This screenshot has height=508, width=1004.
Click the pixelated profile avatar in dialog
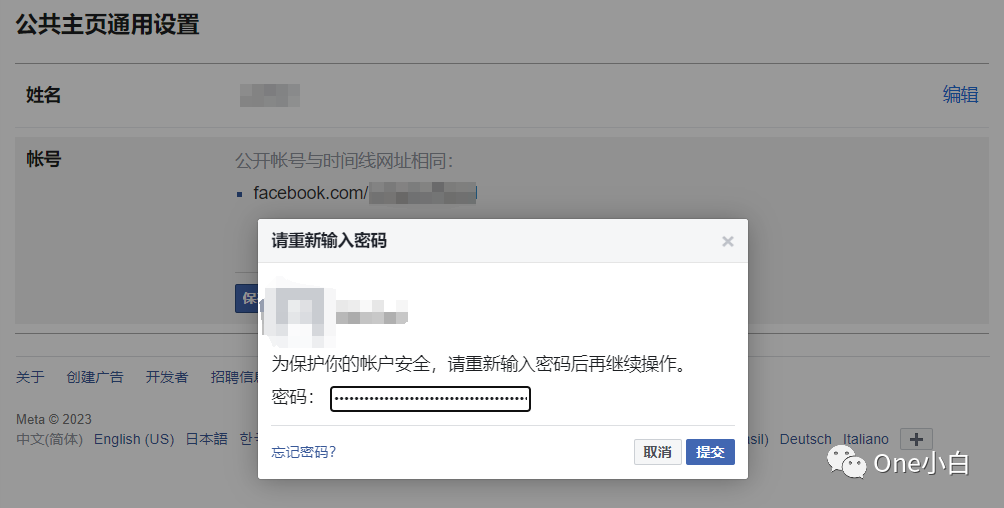tap(300, 310)
